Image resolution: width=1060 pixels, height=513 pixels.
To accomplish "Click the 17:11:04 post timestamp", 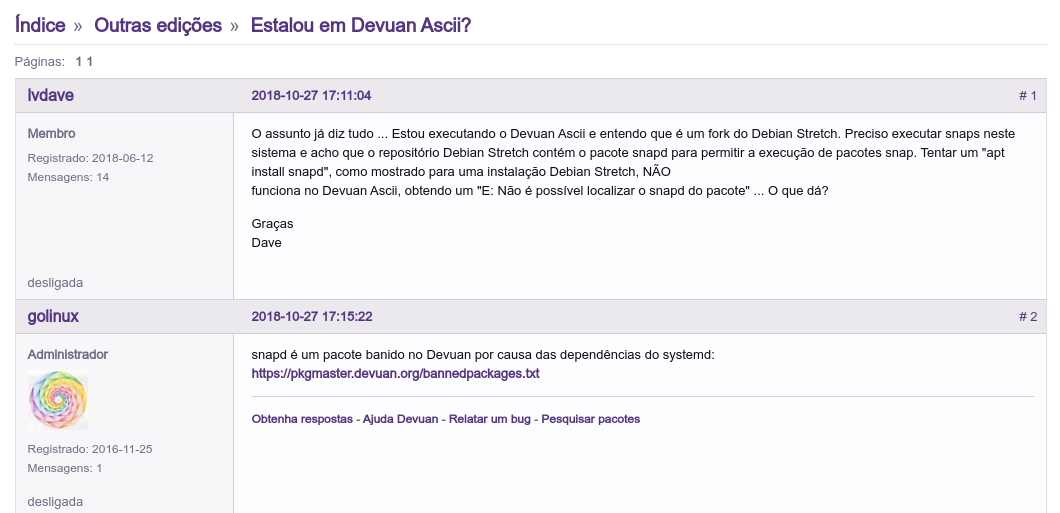I will tap(311, 96).
